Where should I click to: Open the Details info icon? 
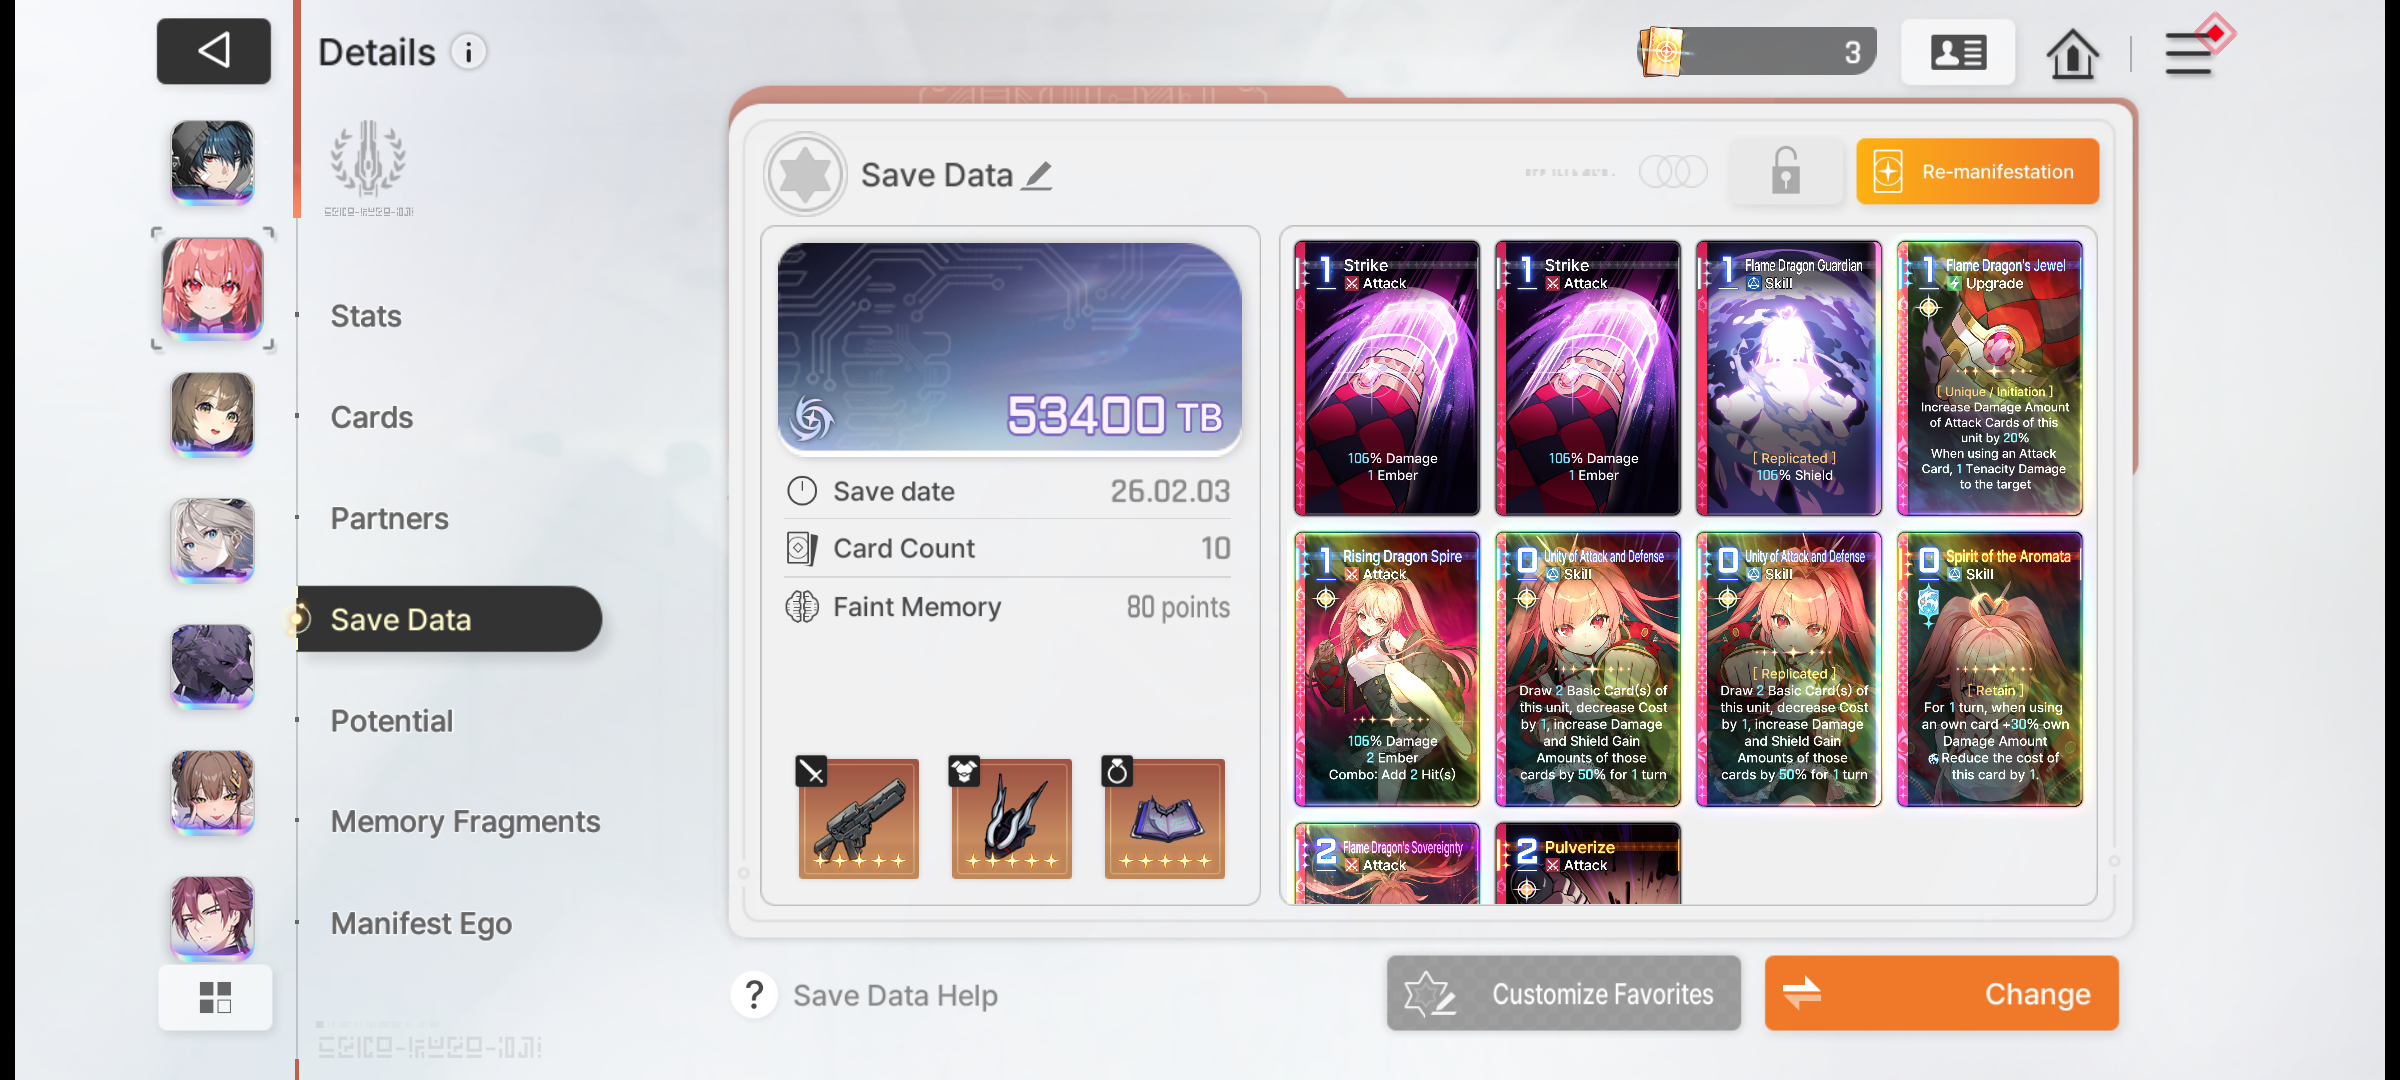pyautogui.click(x=468, y=52)
